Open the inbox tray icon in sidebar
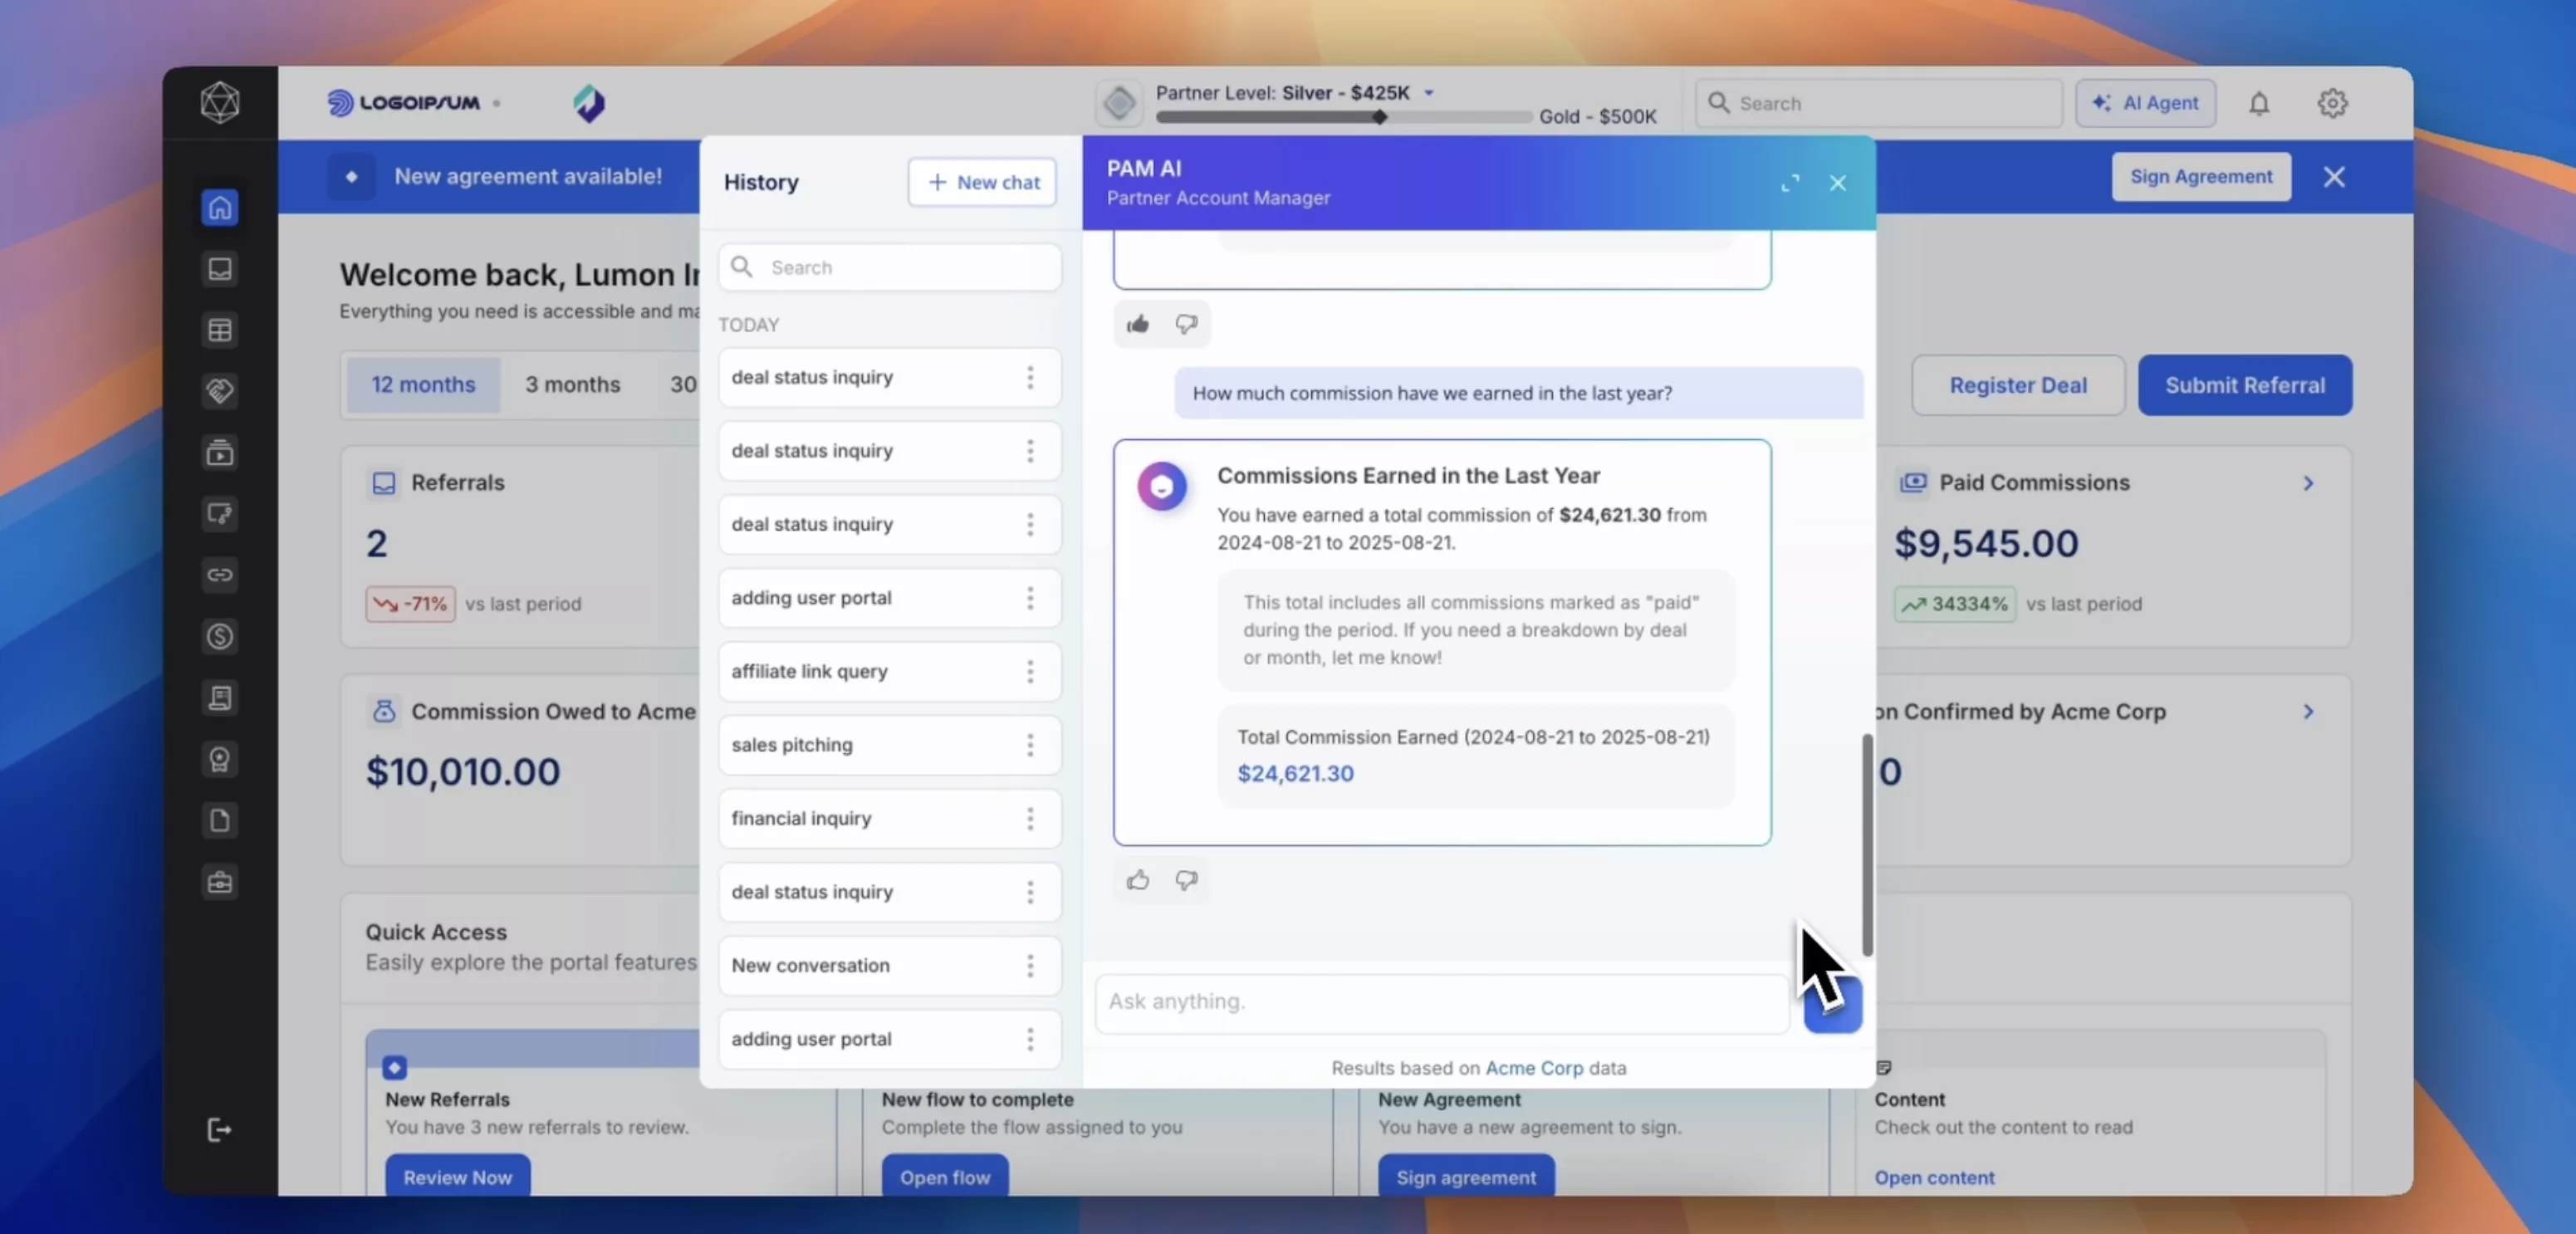The height and width of the screenshot is (1234, 2576). tap(220, 268)
